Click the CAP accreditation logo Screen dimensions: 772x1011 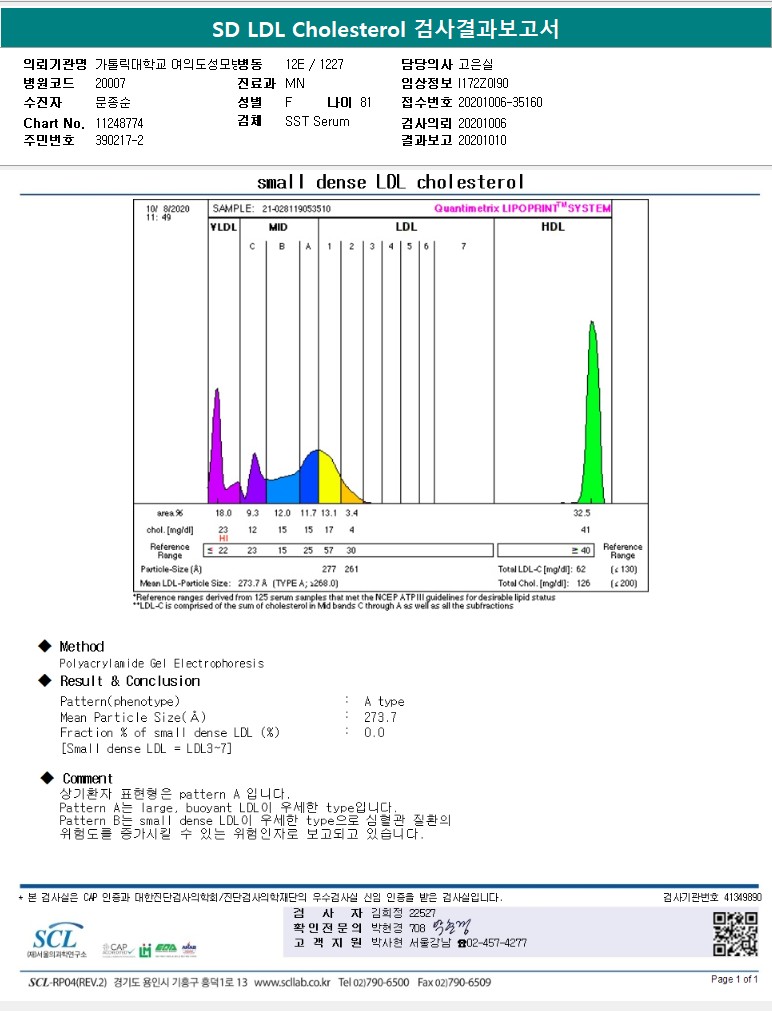[117, 949]
